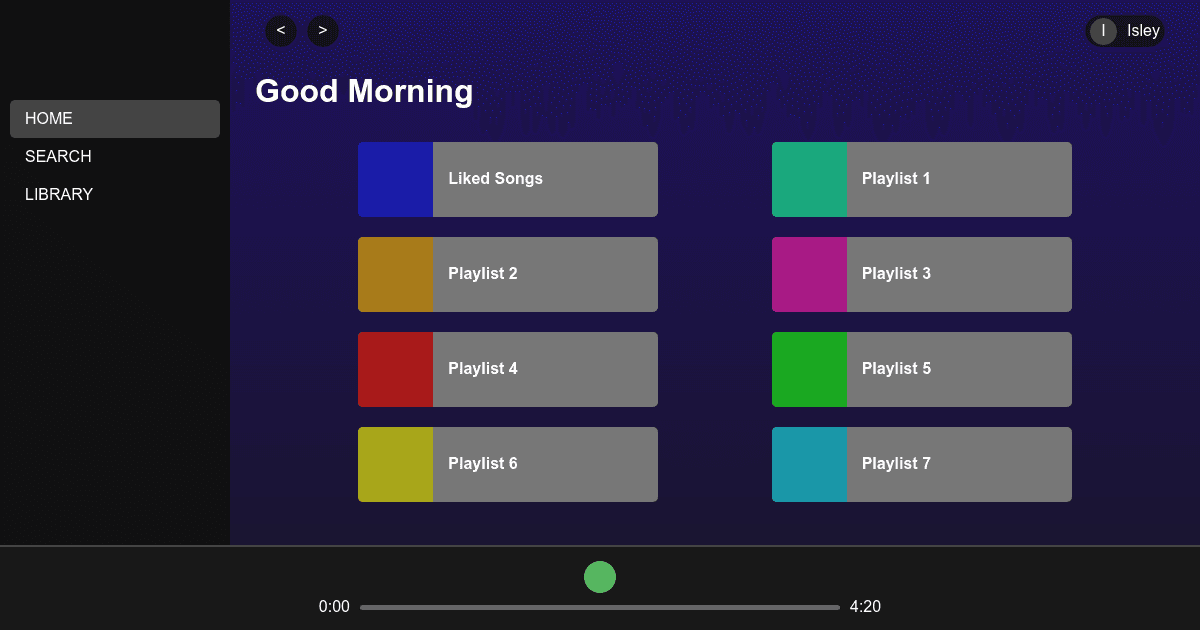Click the back navigation arrow

pyautogui.click(x=281, y=31)
